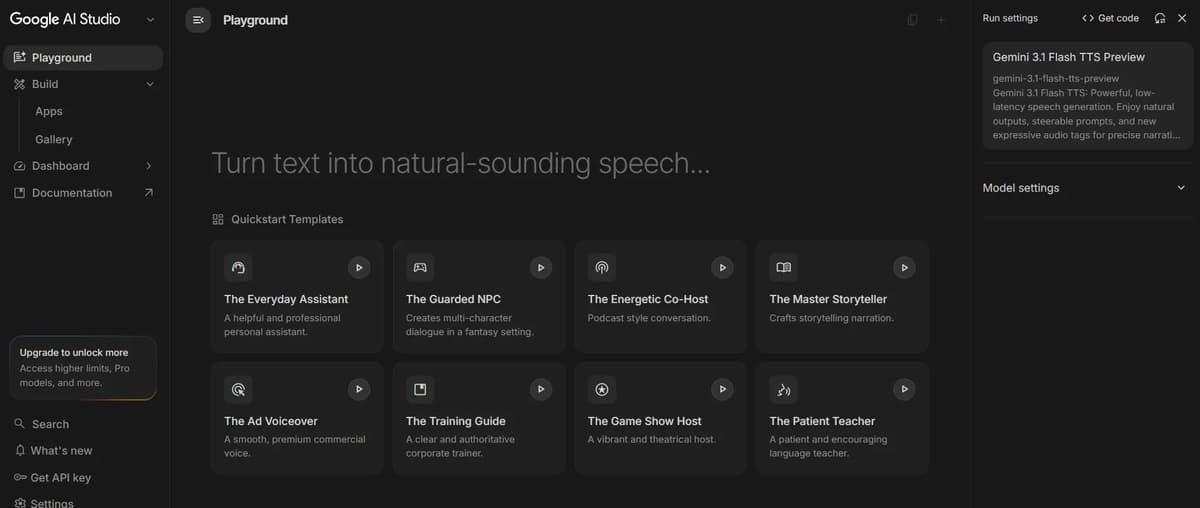Click the Quickstart Templates grid icon
This screenshot has height=508, width=1200.
[218, 219]
